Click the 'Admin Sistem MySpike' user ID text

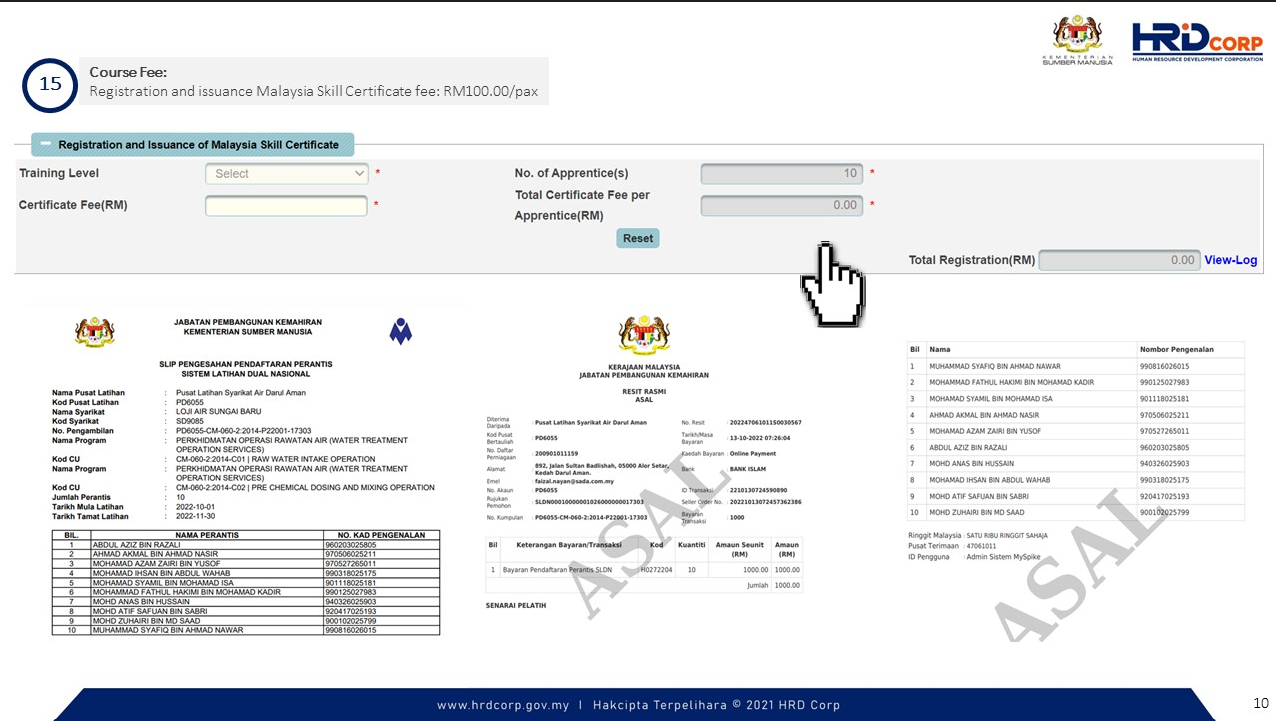(1005, 556)
